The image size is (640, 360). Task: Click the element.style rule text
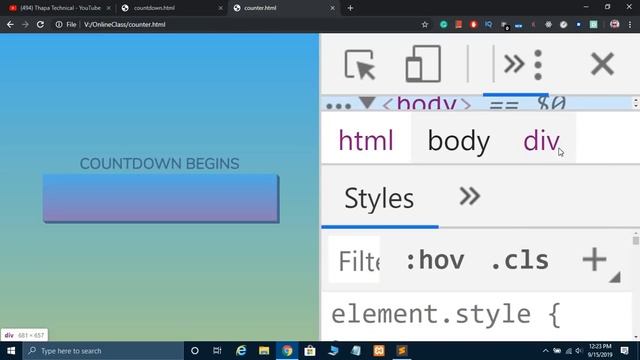pos(446,314)
